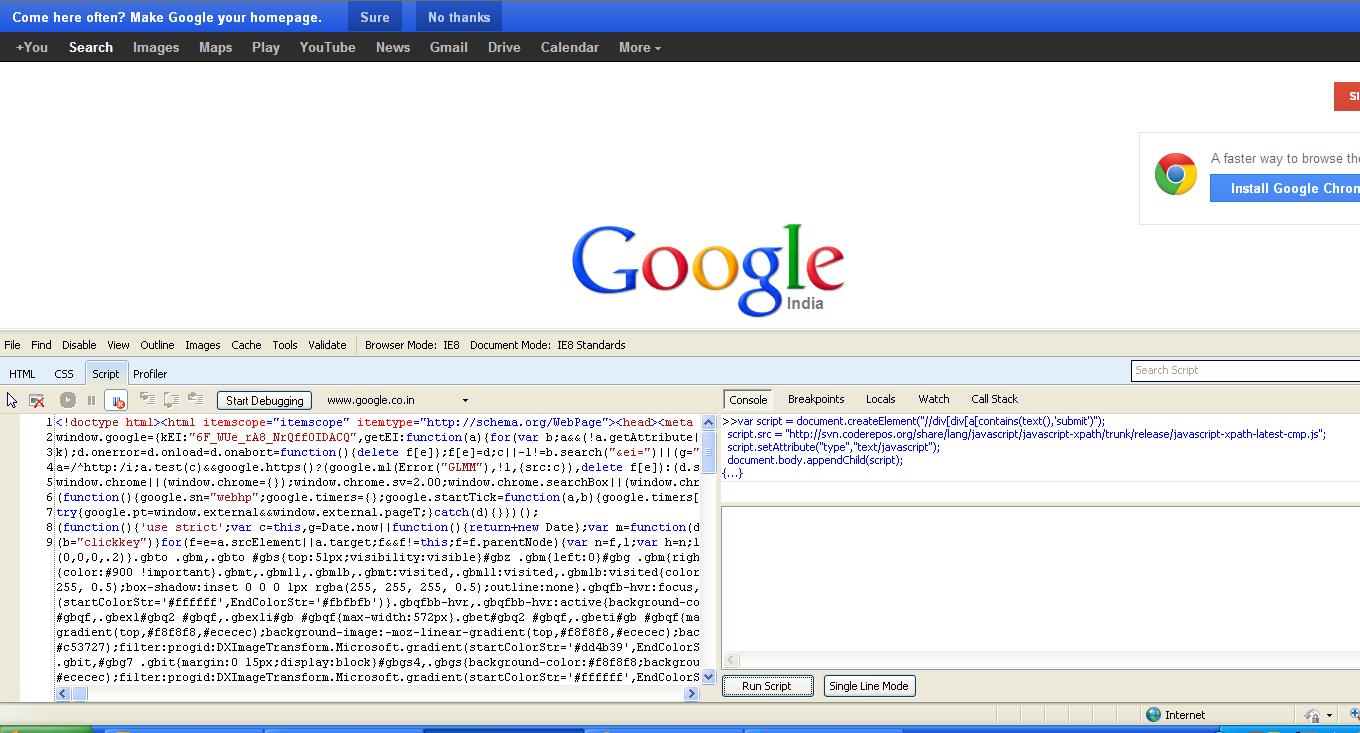This screenshot has width=1360, height=733.
Task: Switch to the CSS tab
Action: click(64, 373)
